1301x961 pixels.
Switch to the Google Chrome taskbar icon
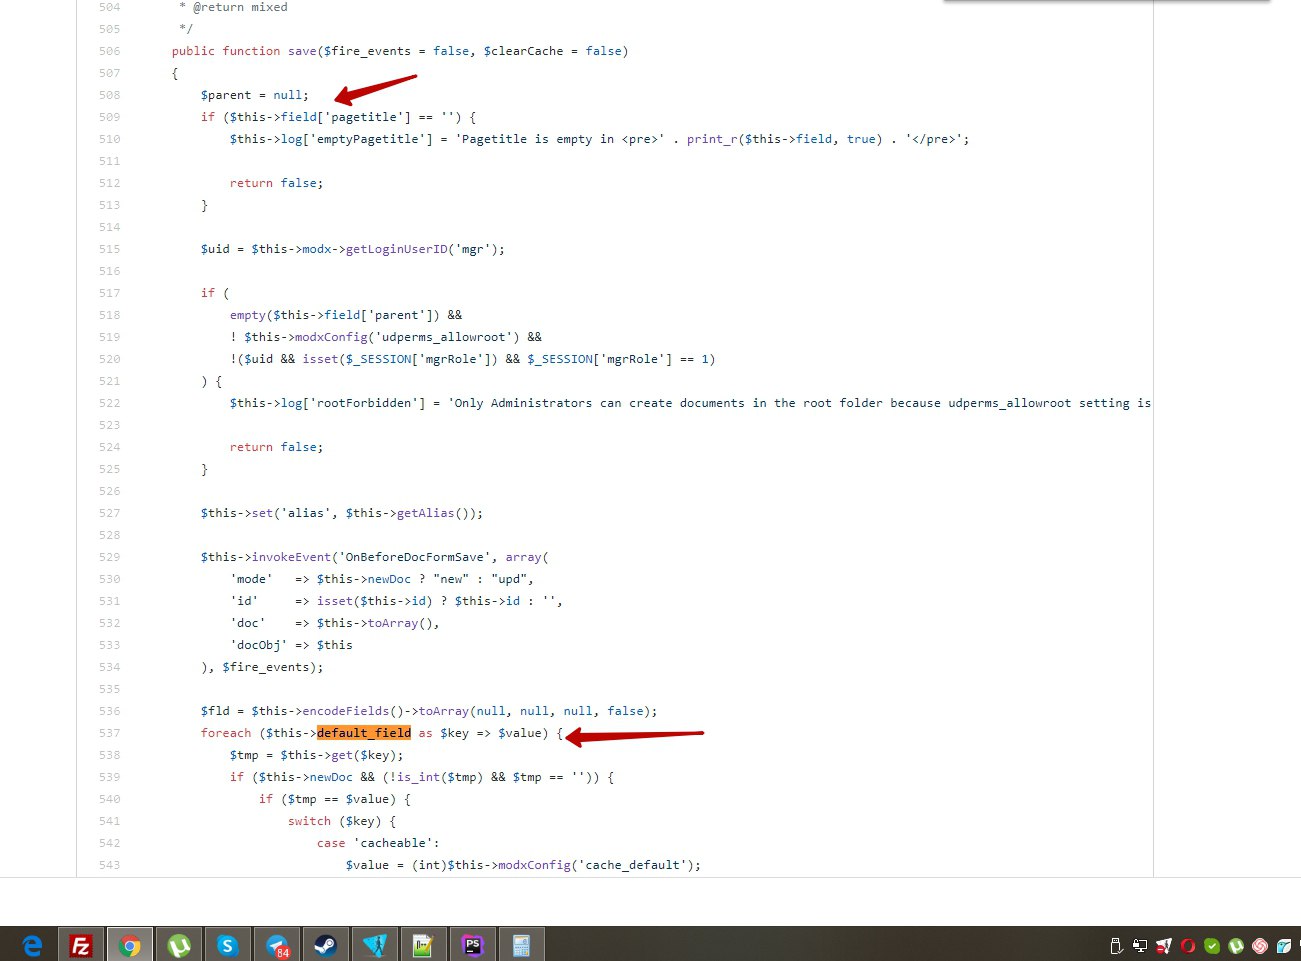click(x=130, y=945)
